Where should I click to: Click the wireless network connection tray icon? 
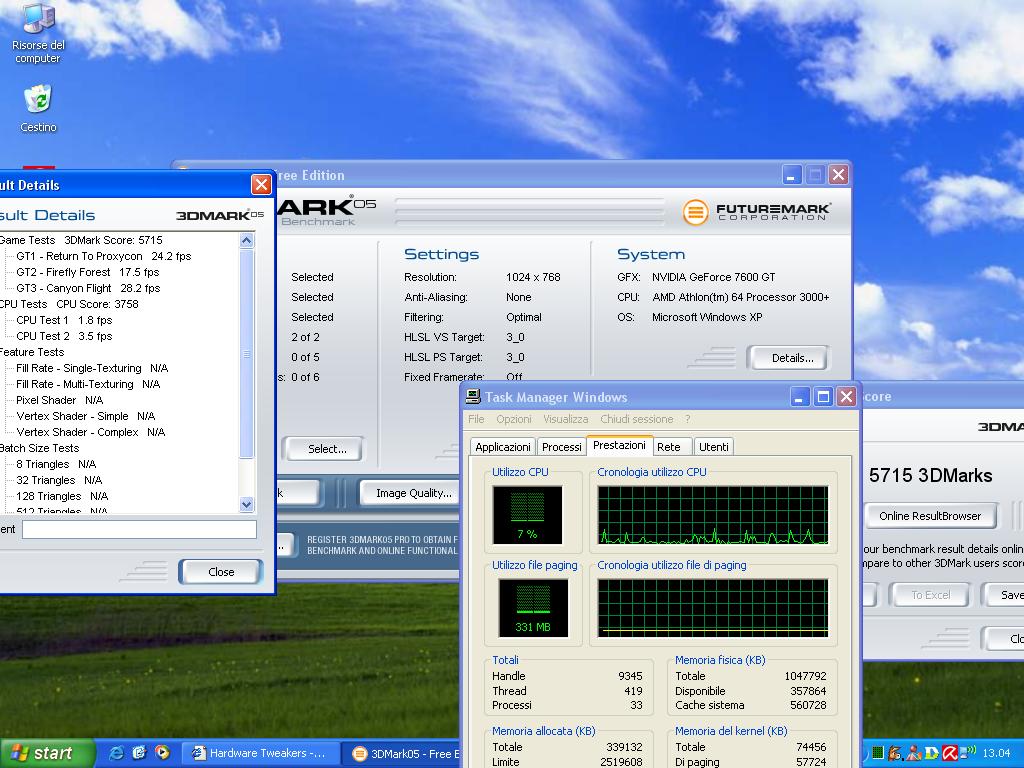point(968,752)
